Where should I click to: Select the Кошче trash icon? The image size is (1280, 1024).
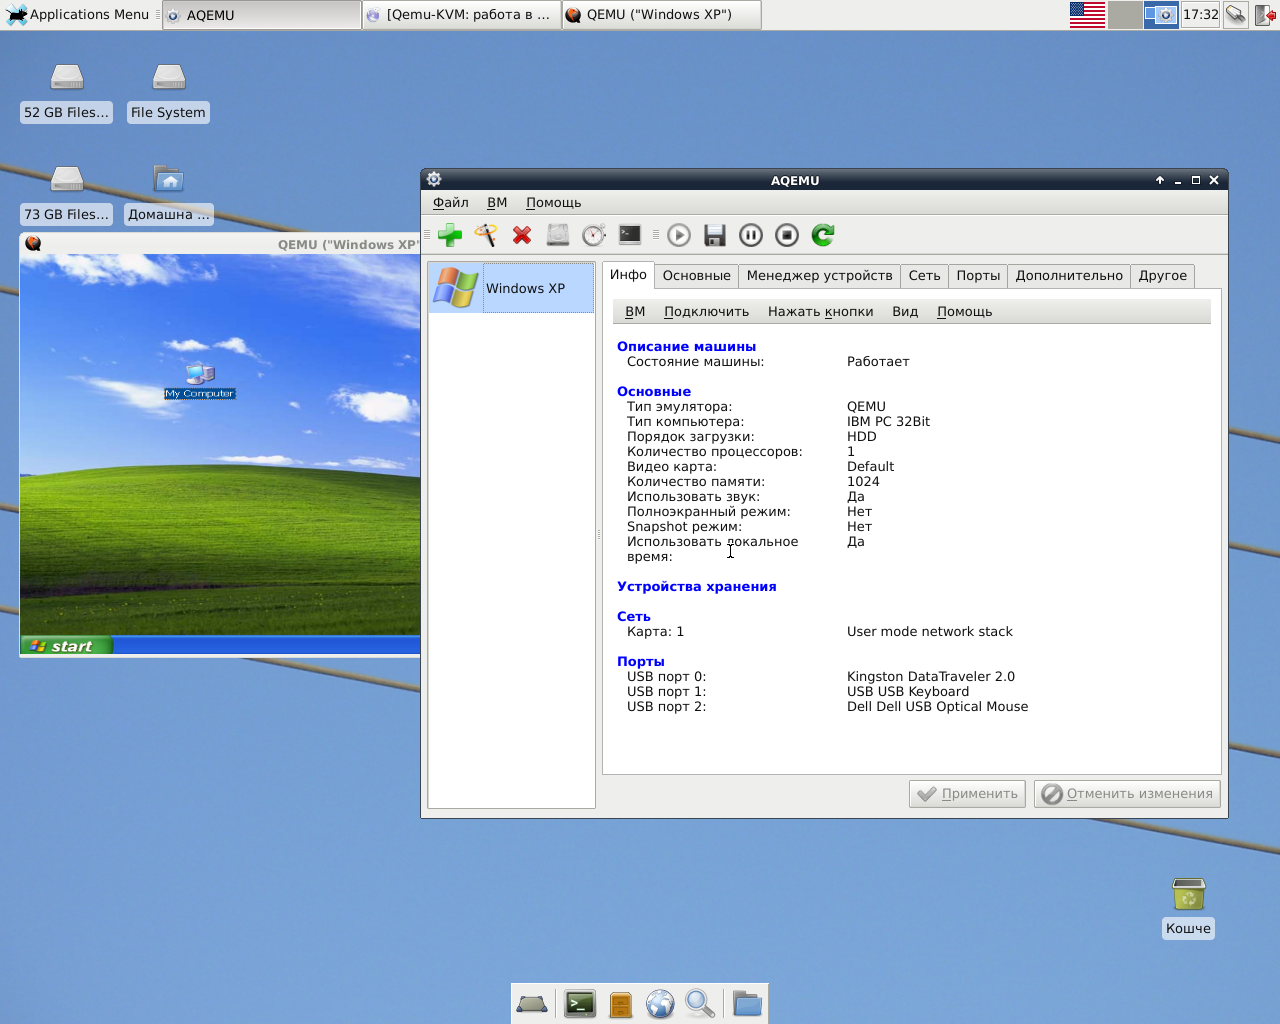pyautogui.click(x=1188, y=907)
